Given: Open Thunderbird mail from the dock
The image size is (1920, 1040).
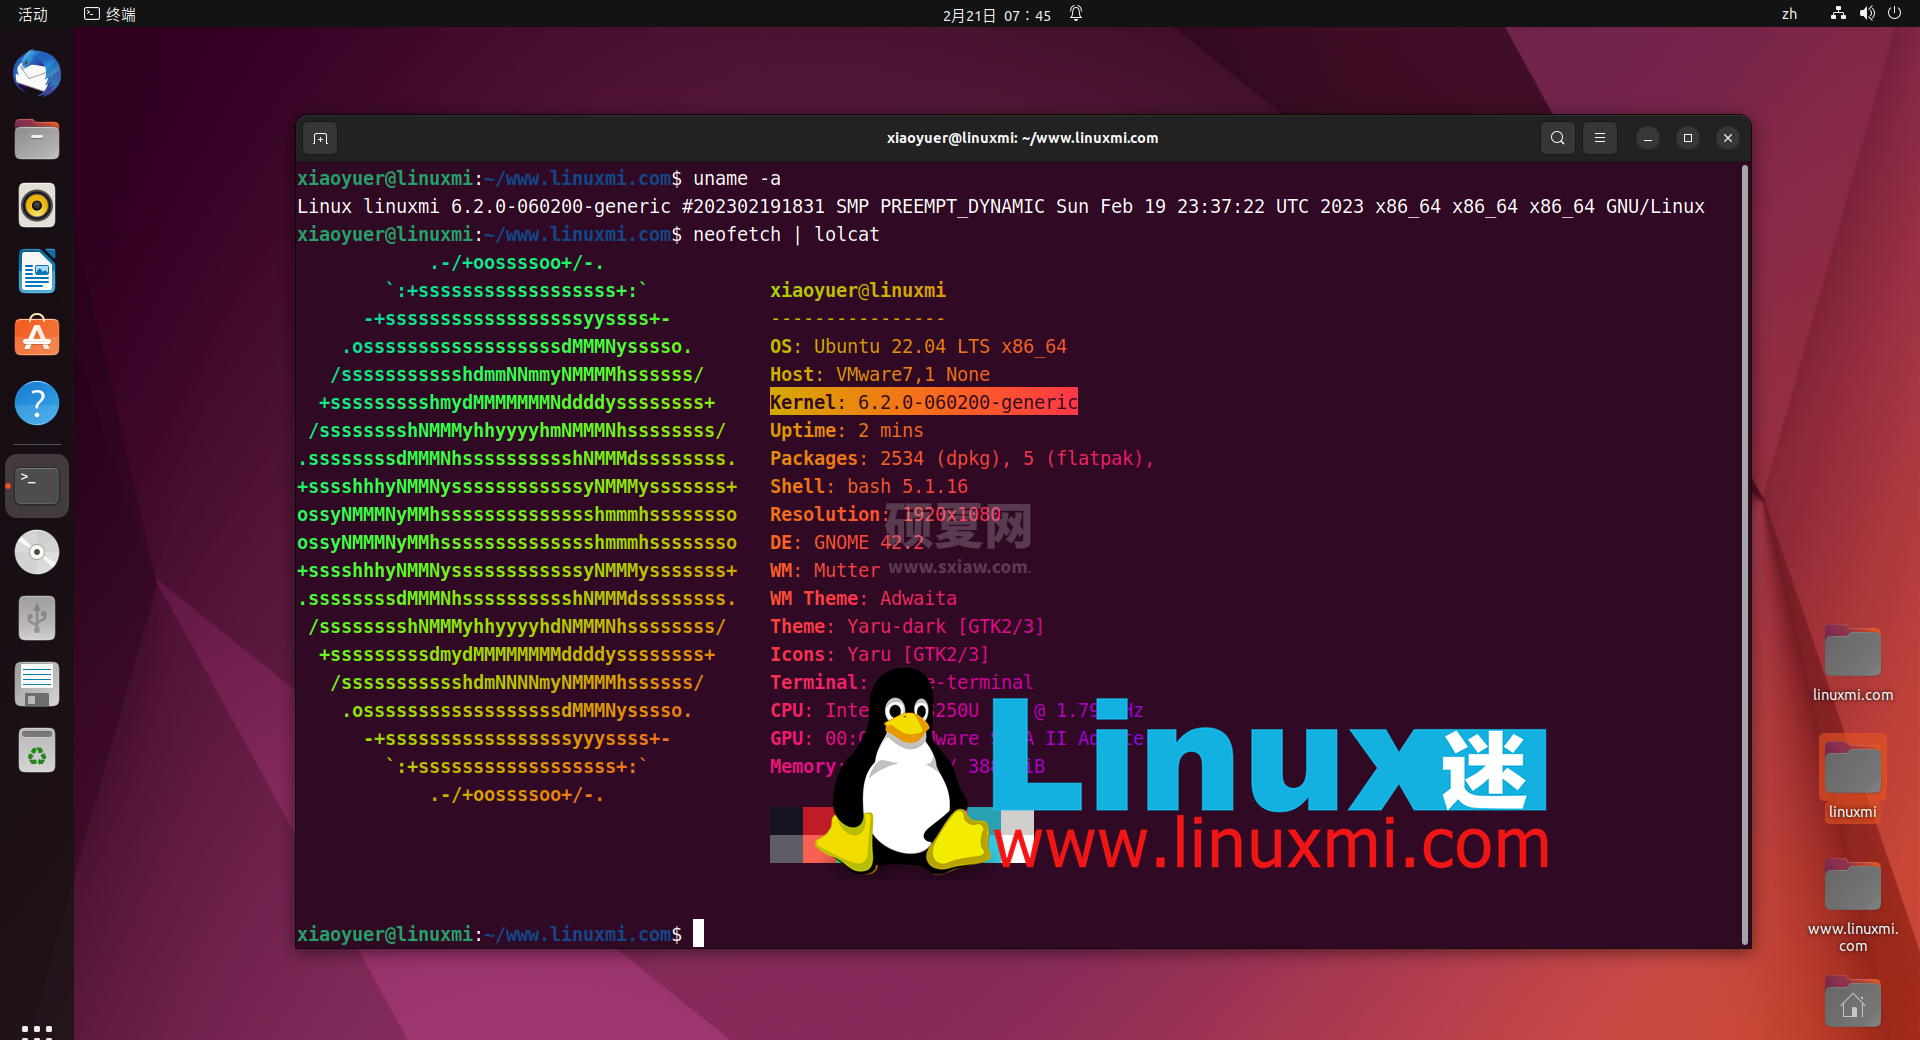Looking at the screenshot, I should tap(37, 74).
